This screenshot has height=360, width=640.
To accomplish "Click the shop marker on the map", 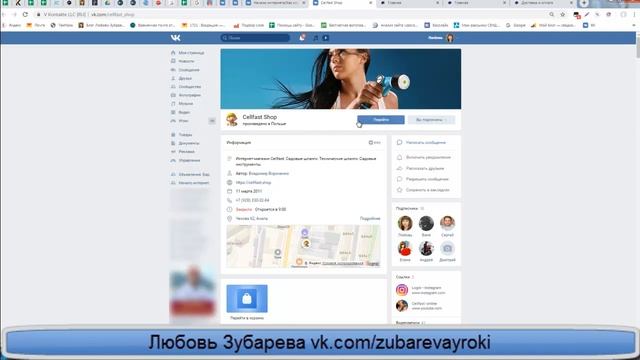I will (x=306, y=244).
